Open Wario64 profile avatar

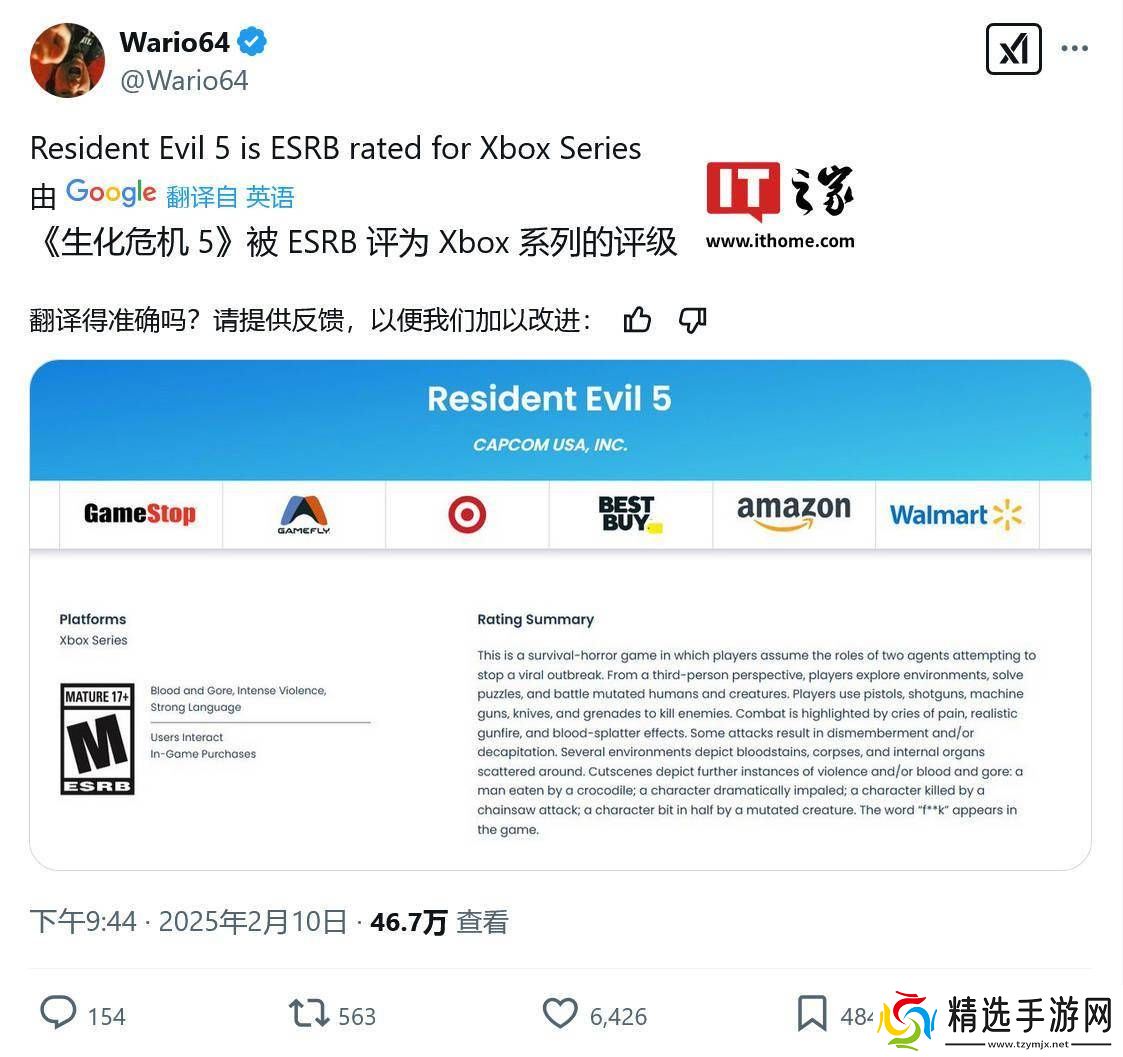pyautogui.click(x=67, y=60)
